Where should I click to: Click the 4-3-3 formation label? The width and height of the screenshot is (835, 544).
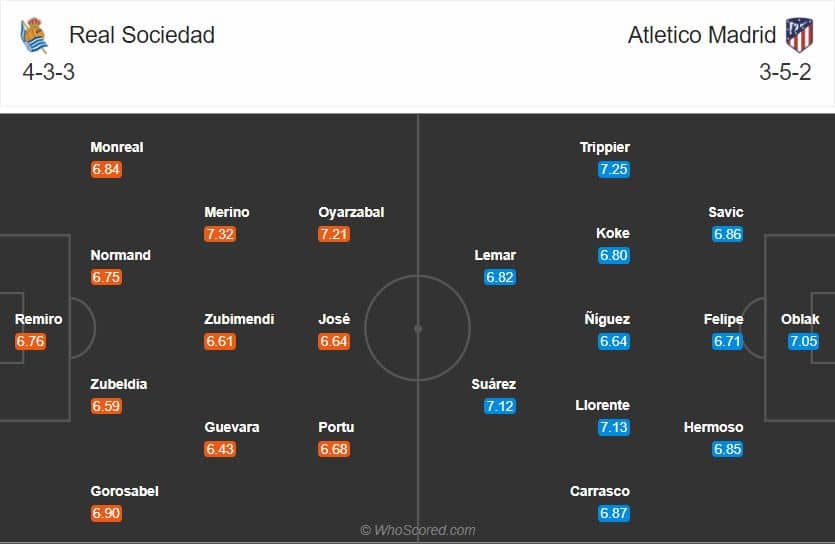tap(48, 72)
